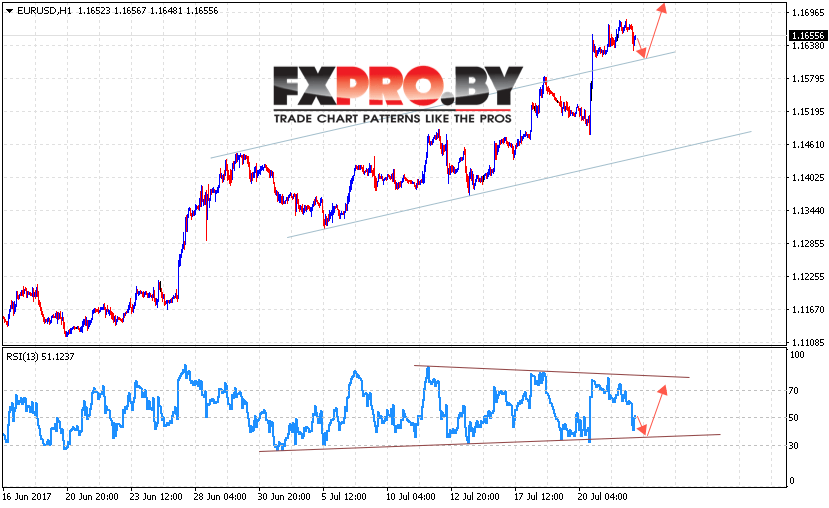
Task: Click price scale value 1.16965
Action: coord(808,13)
